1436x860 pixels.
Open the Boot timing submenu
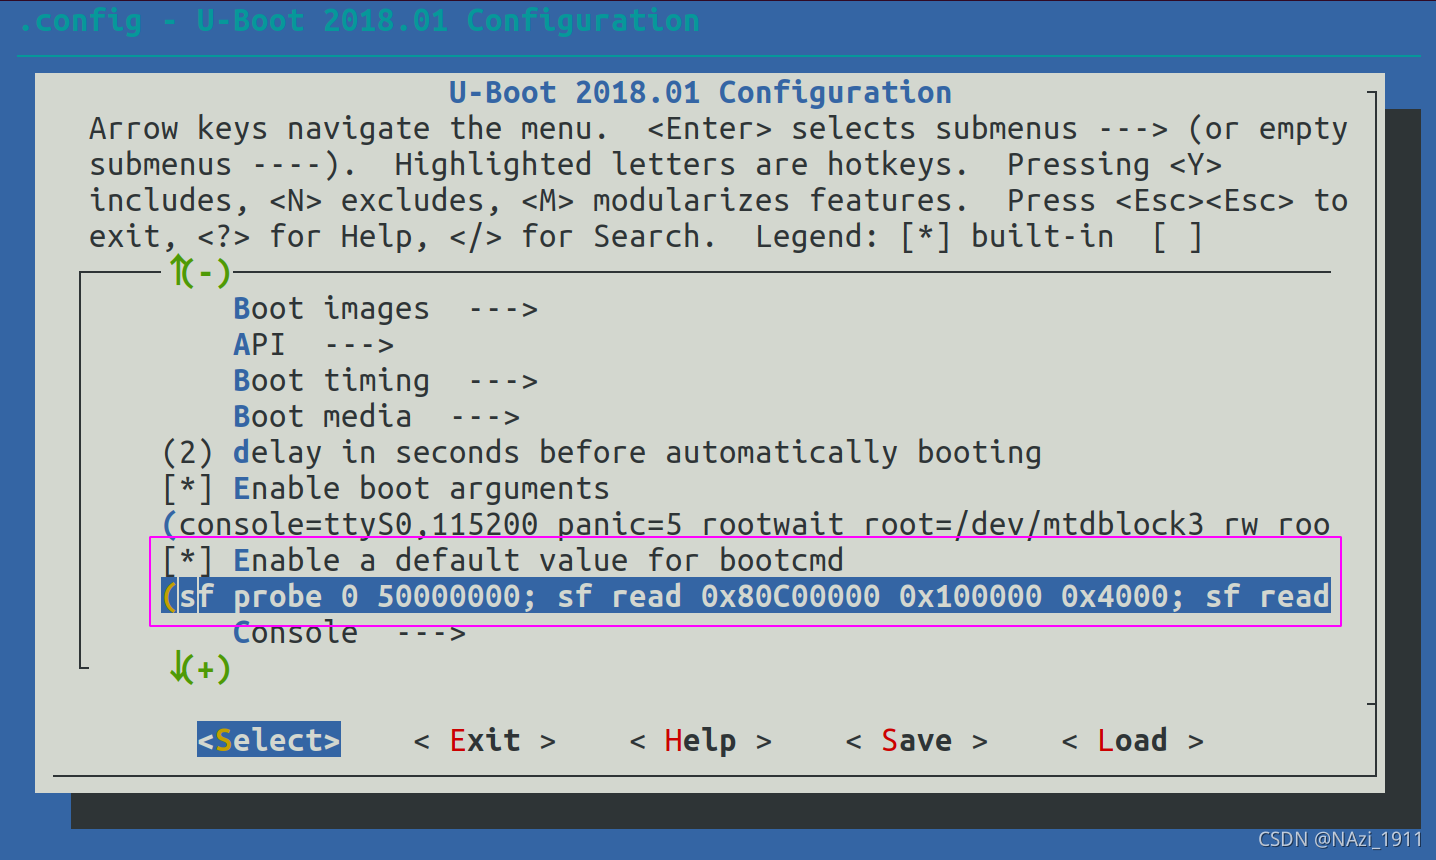point(385,381)
